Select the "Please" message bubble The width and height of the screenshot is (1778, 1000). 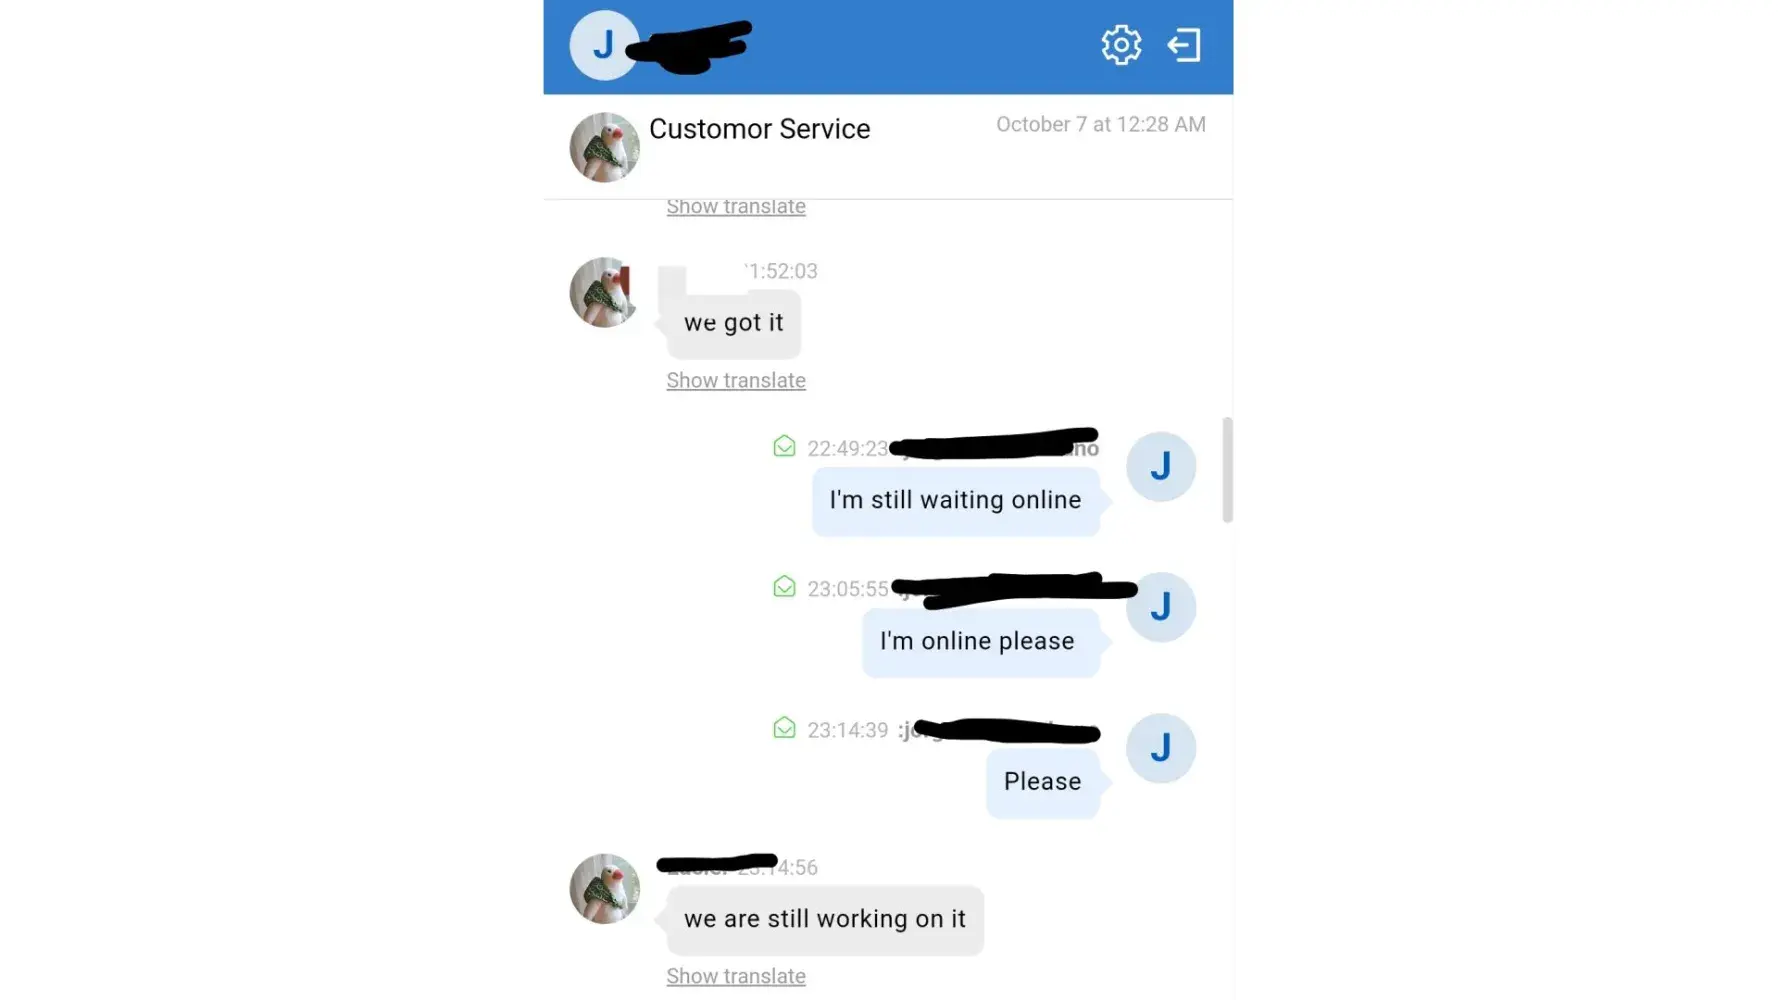tap(1043, 782)
